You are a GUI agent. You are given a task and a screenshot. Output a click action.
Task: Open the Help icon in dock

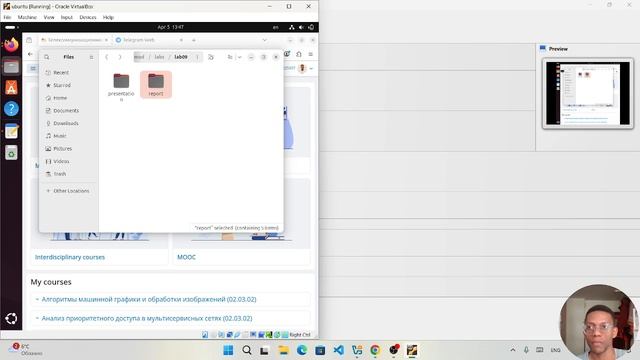(11, 109)
